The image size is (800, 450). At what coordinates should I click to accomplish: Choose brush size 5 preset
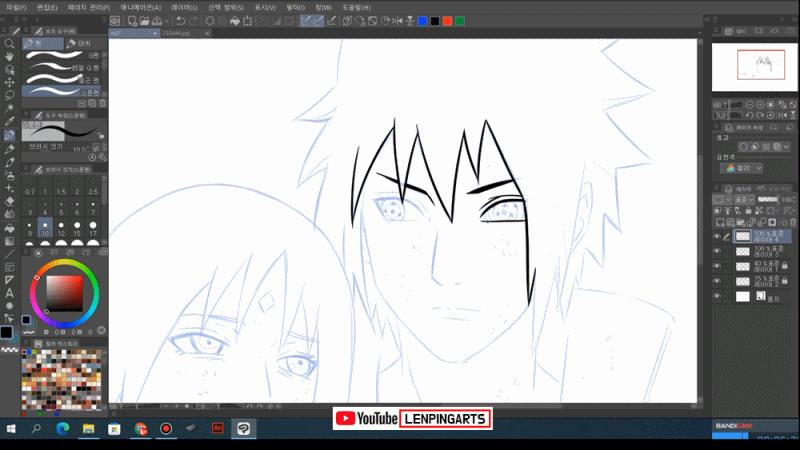(61, 208)
